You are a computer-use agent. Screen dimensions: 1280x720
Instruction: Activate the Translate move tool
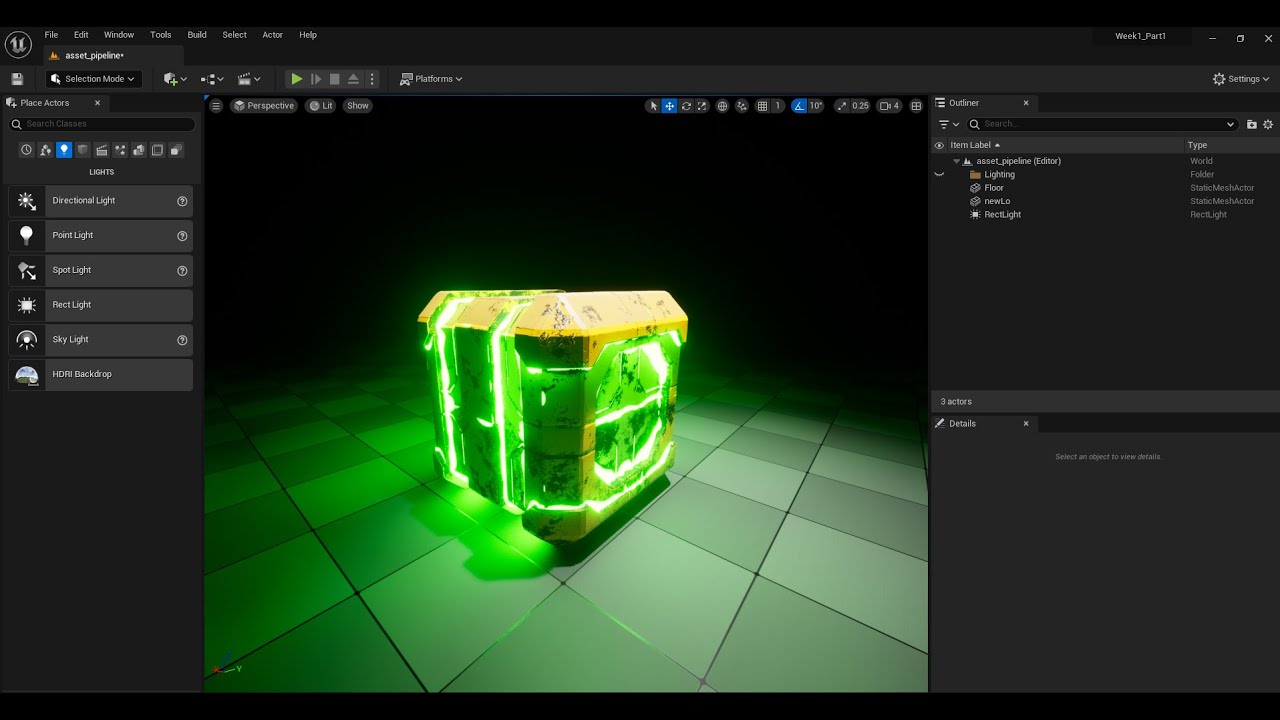[670, 106]
